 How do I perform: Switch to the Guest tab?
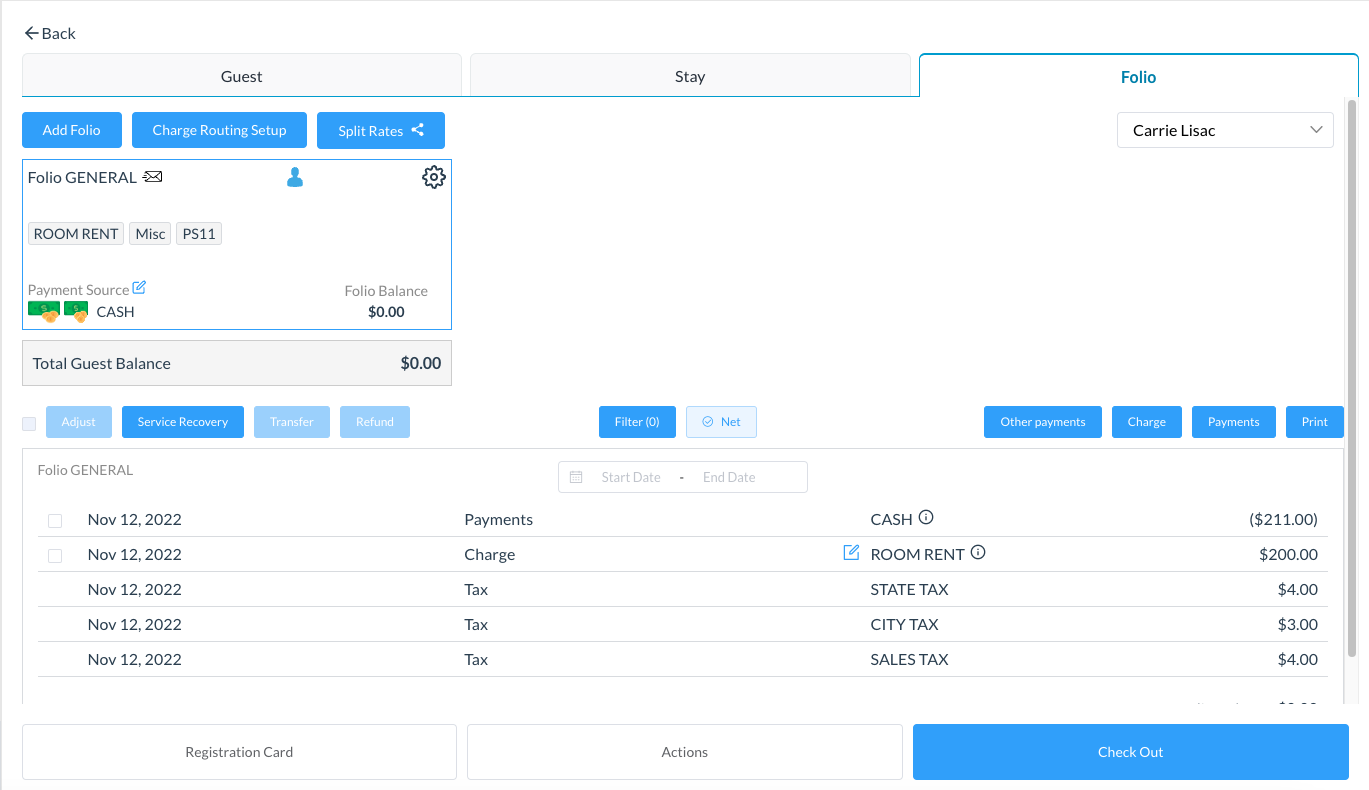[x=241, y=76]
